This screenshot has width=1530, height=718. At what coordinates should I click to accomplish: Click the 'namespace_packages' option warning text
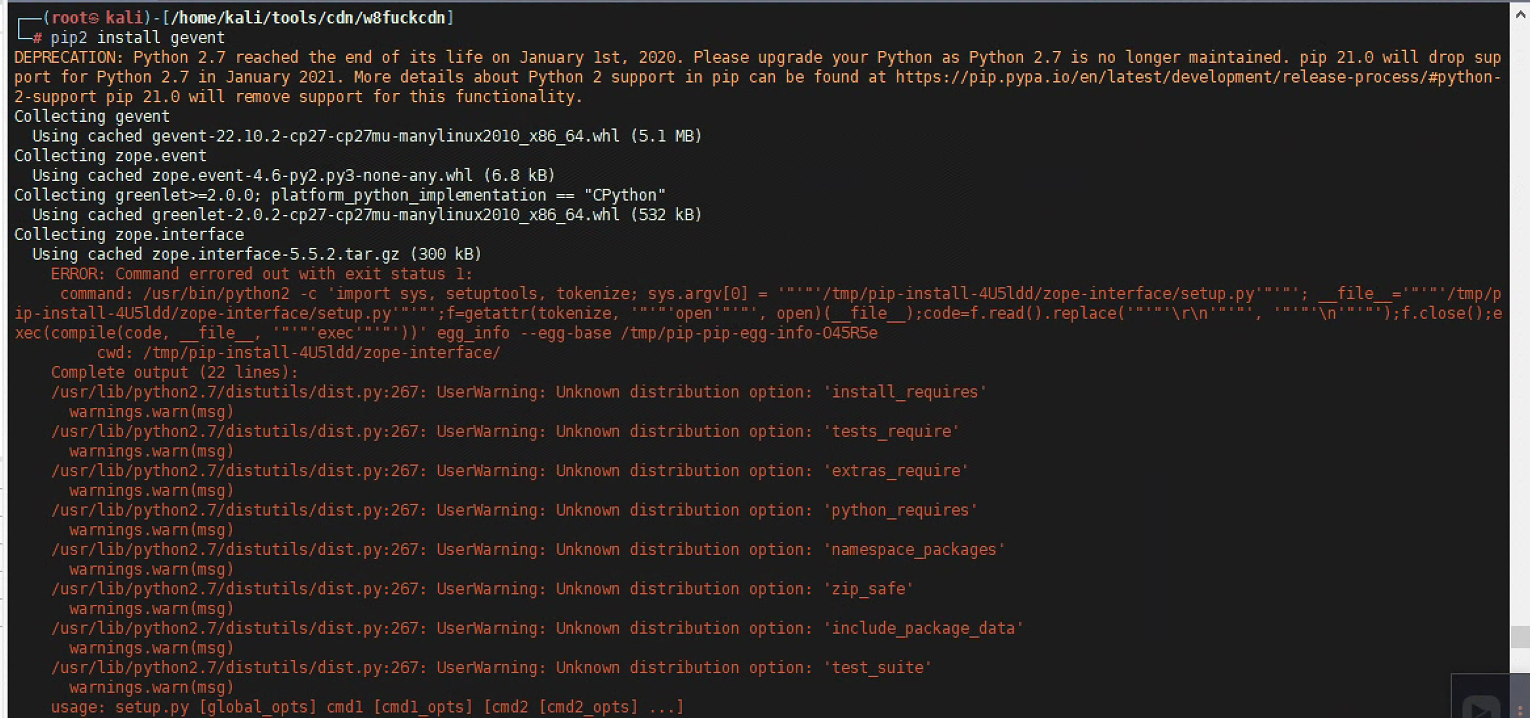(x=914, y=549)
